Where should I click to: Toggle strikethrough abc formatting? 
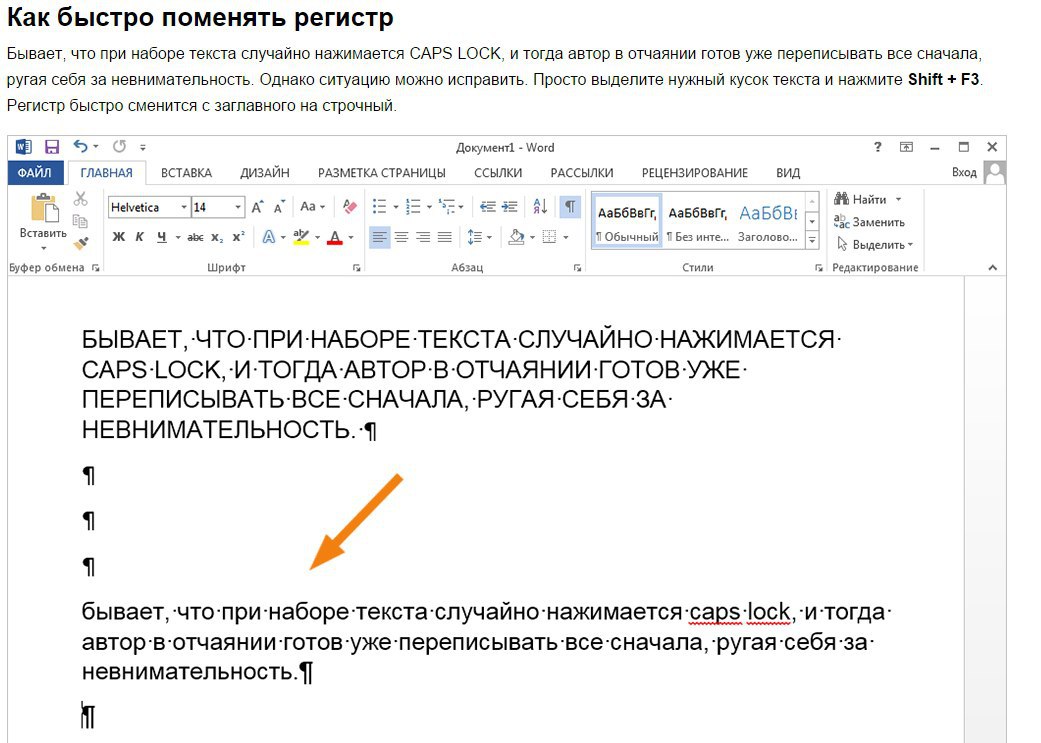coord(195,237)
